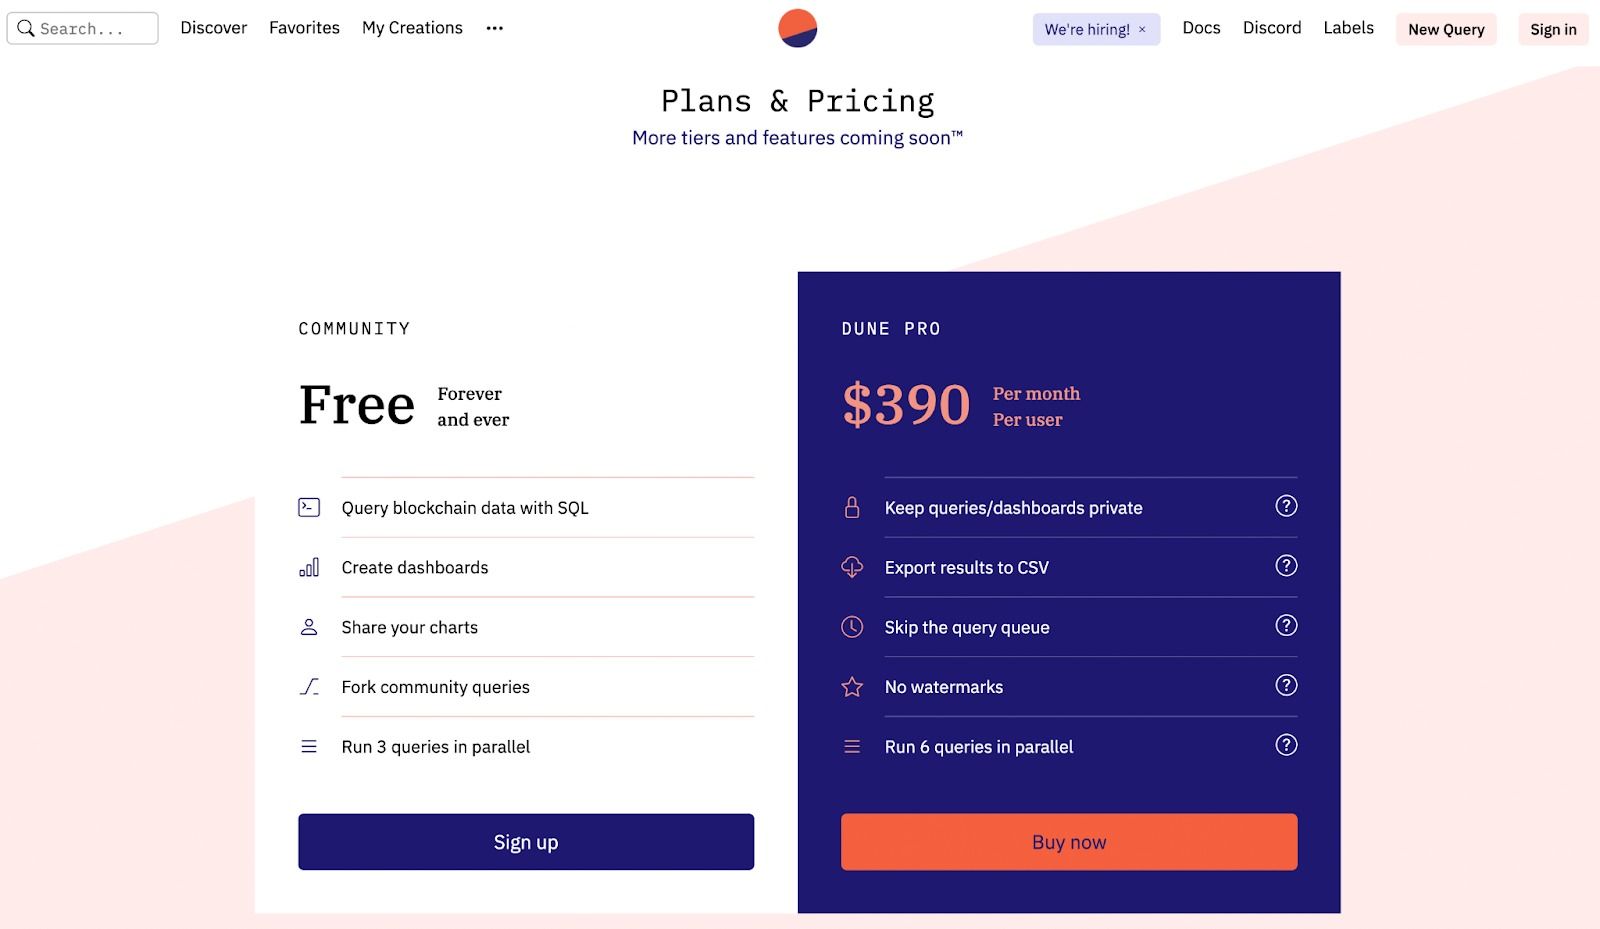Image resolution: width=1600 pixels, height=929 pixels.
Task: Click the cloud download icon for CSV export
Action: pos(852,567)
